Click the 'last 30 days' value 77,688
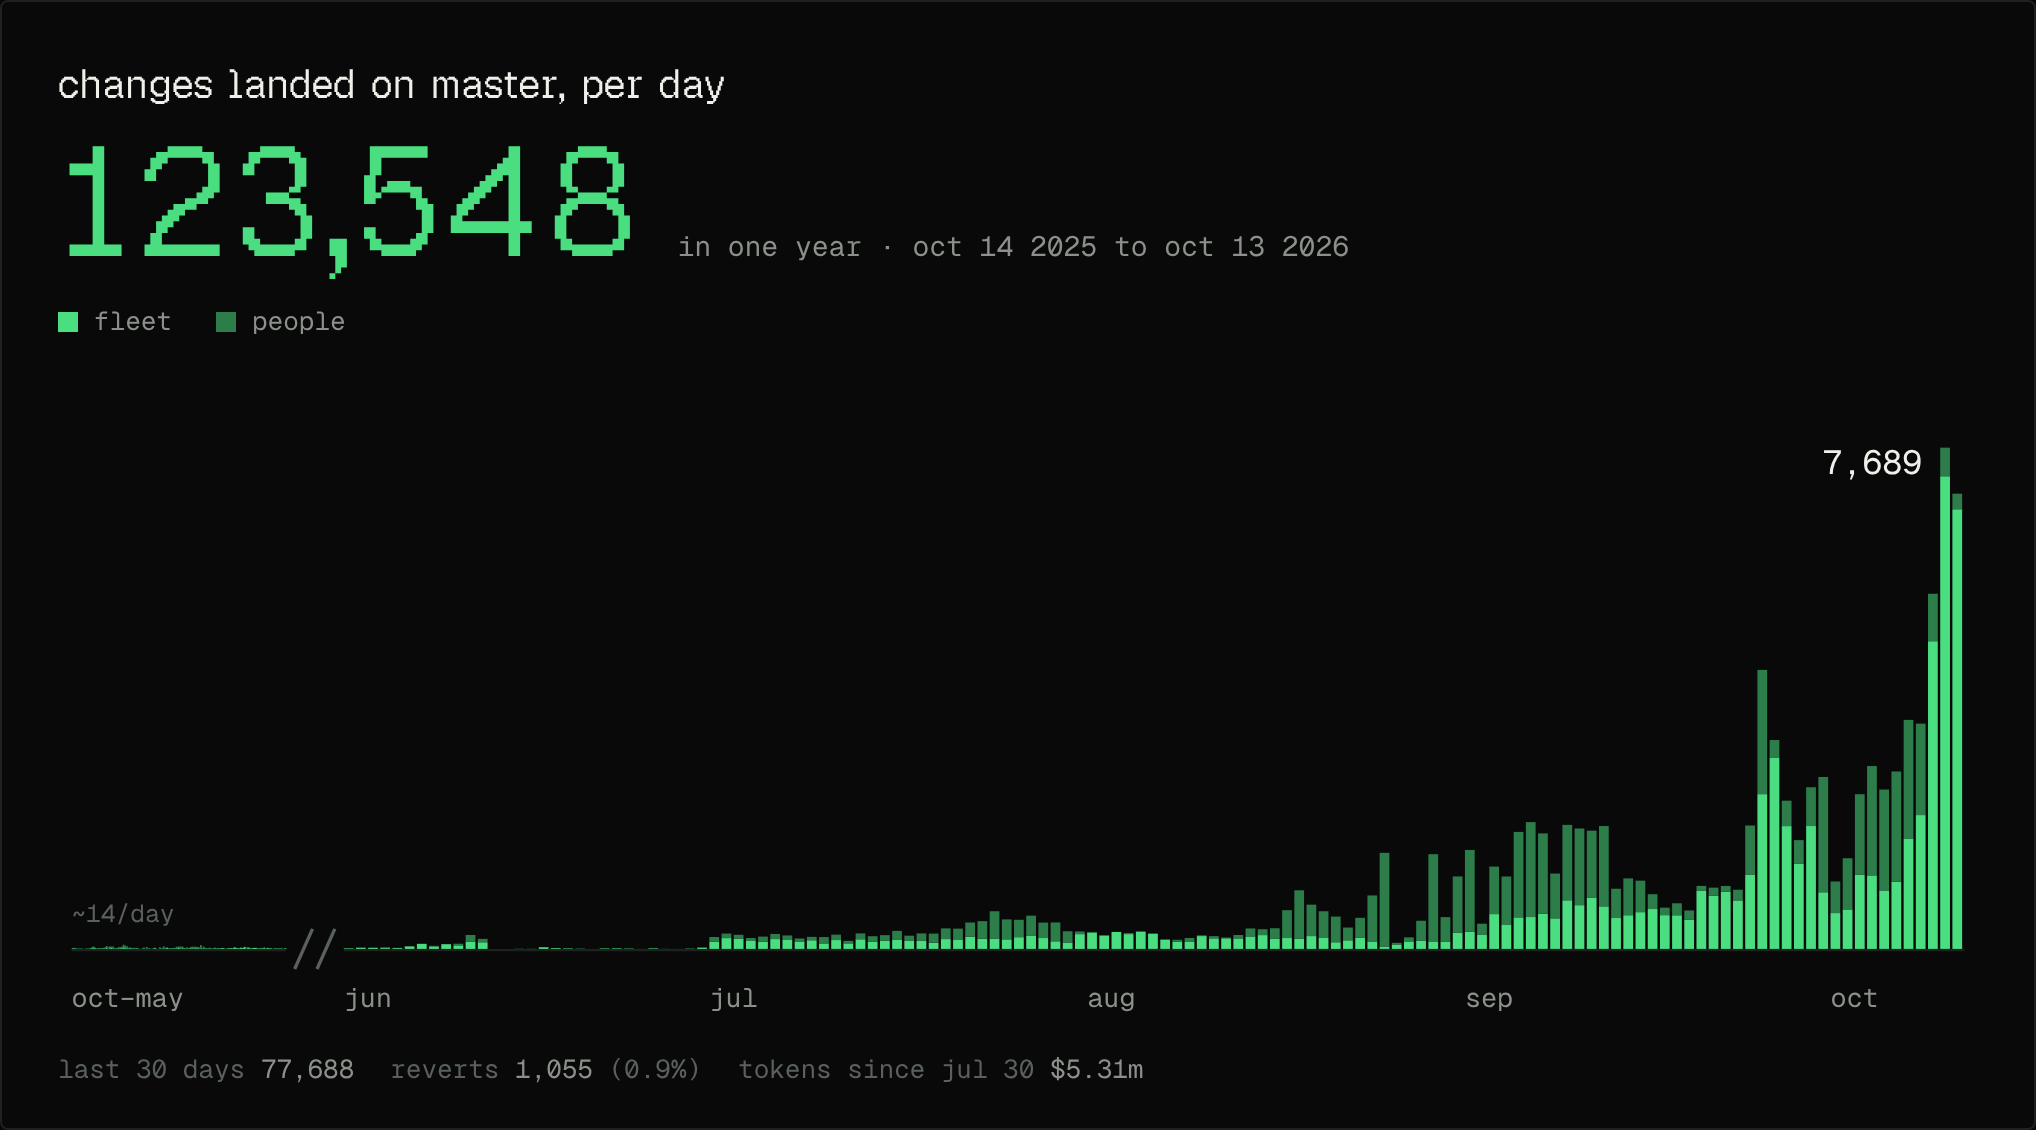The image size is (2036, 1130). (307, 1070)
